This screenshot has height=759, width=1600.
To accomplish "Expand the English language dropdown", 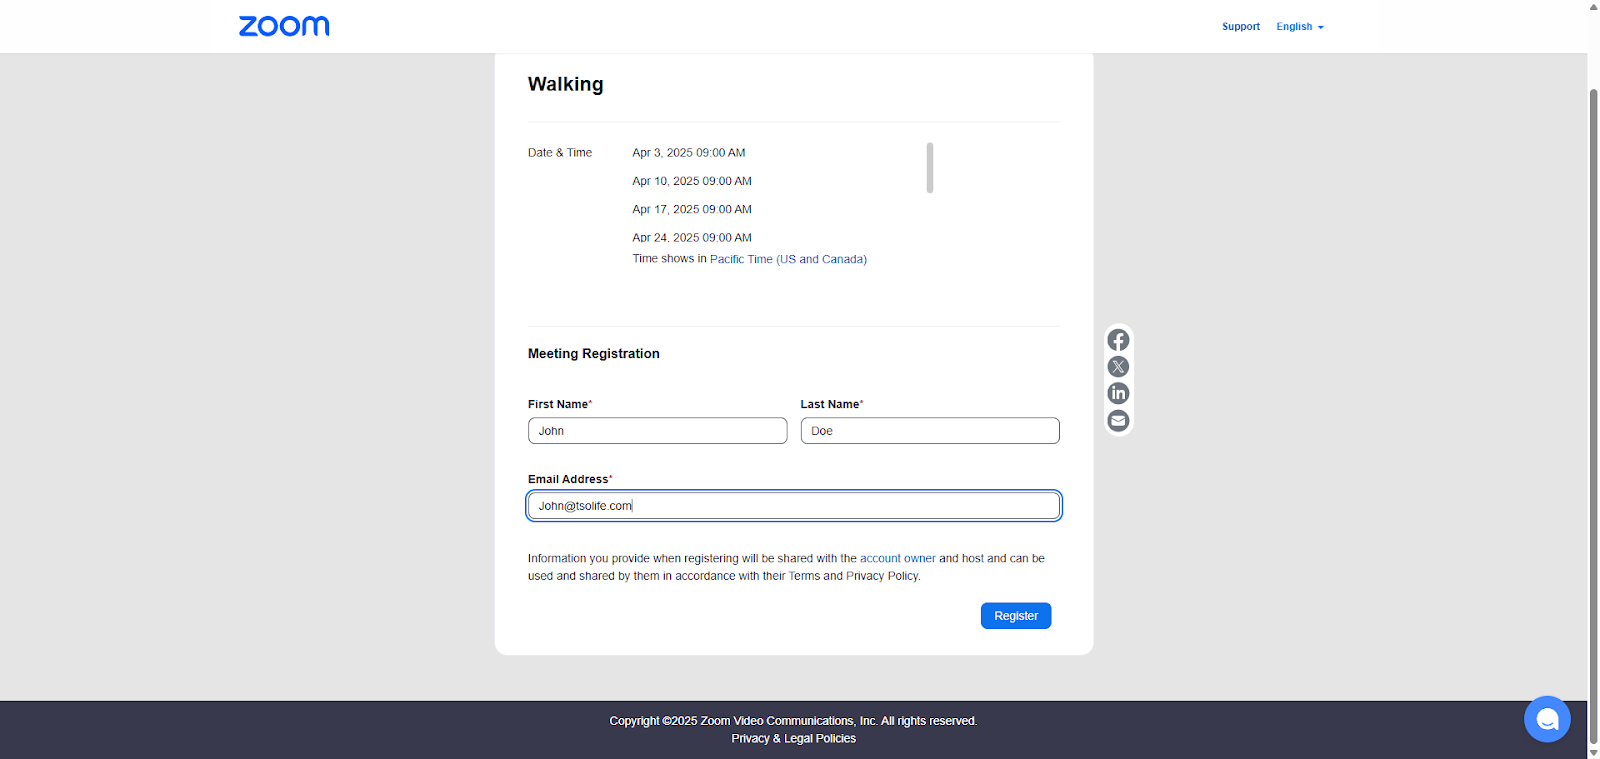I will pyautogui.click(x=1299, y=27).
